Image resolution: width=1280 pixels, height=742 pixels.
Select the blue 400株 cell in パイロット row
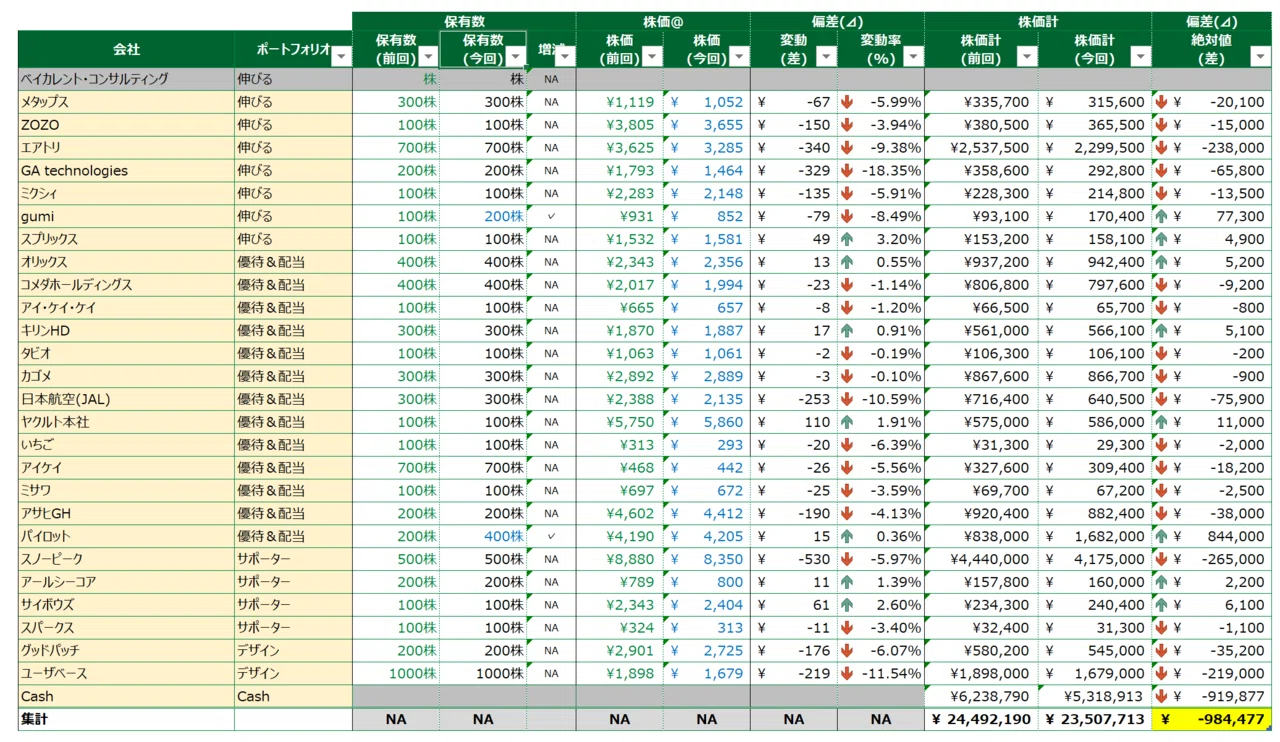pos(483,536)
